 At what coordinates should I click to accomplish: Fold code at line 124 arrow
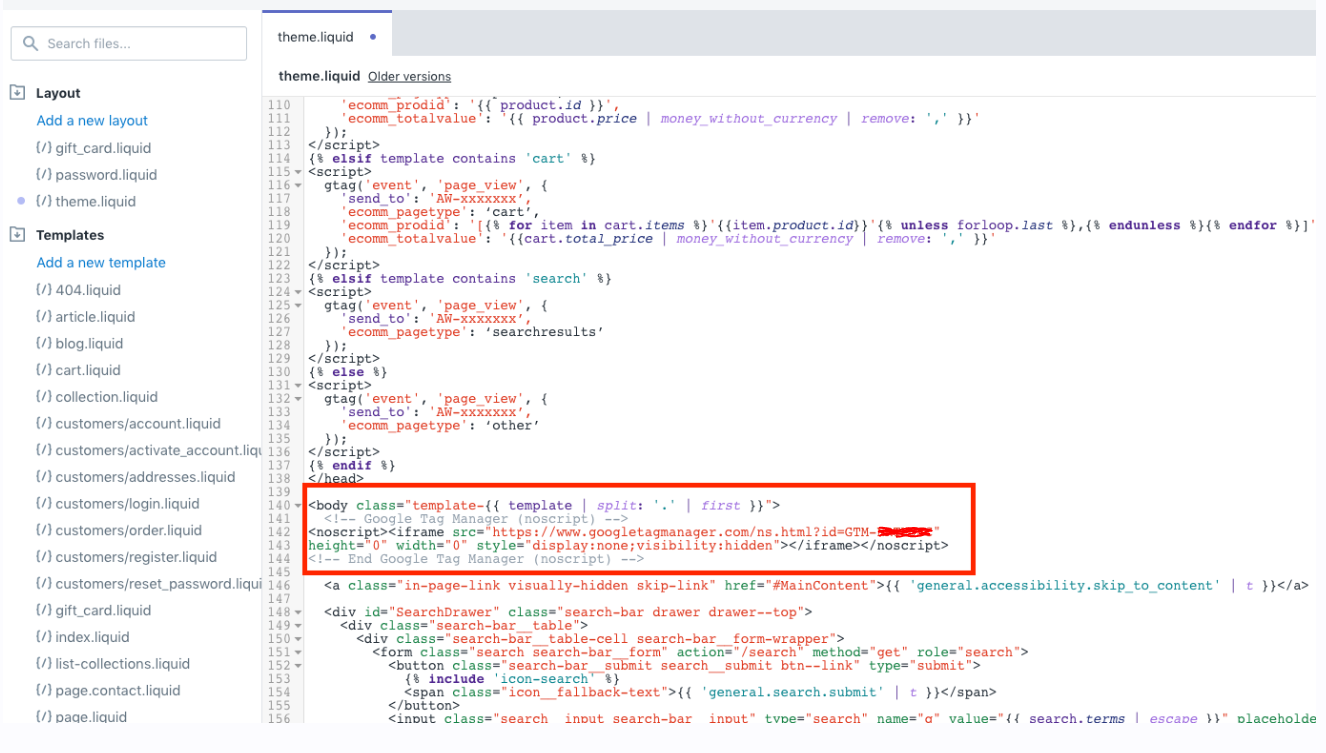(299, 292)
